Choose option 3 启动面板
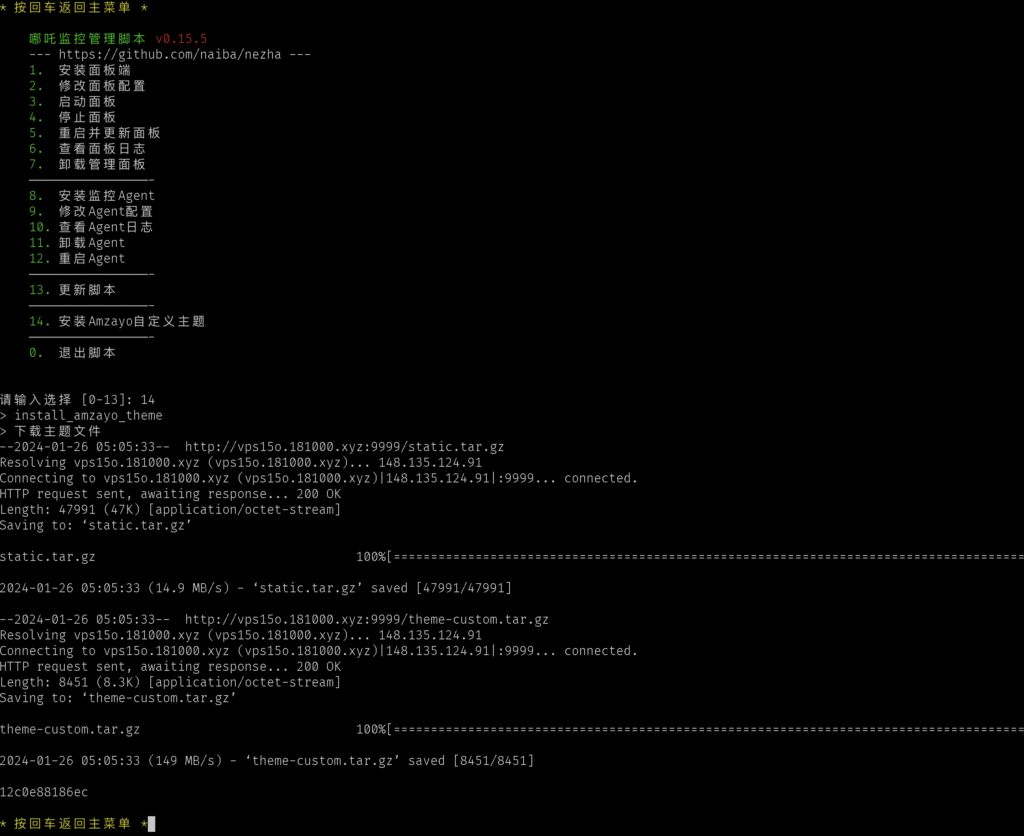 point(87,102)
